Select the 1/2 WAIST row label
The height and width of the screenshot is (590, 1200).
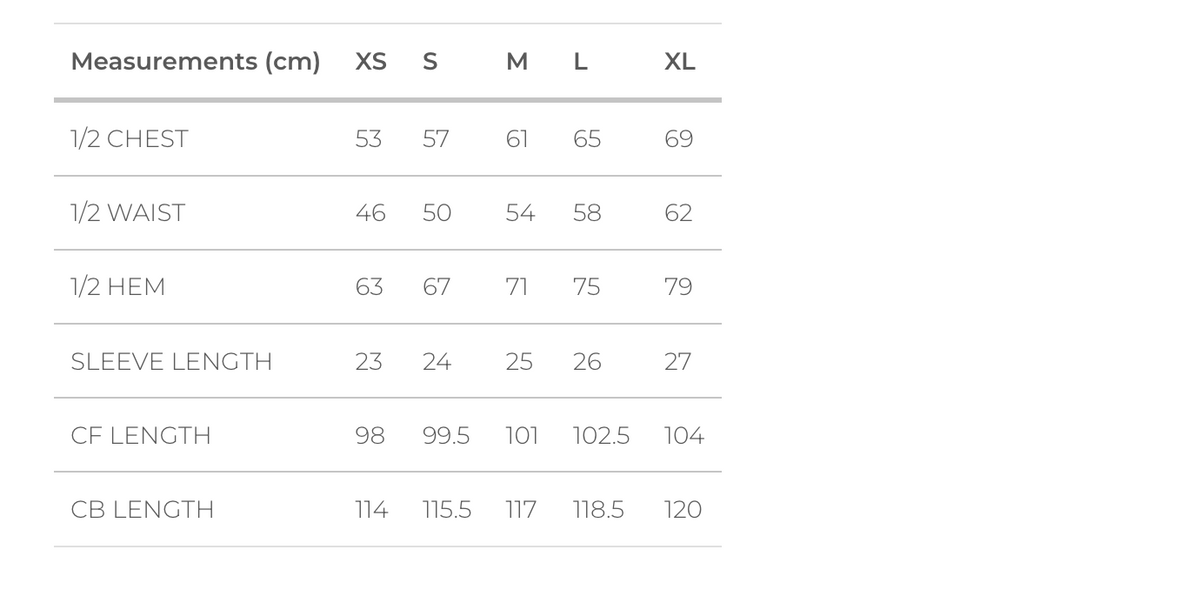128,213
